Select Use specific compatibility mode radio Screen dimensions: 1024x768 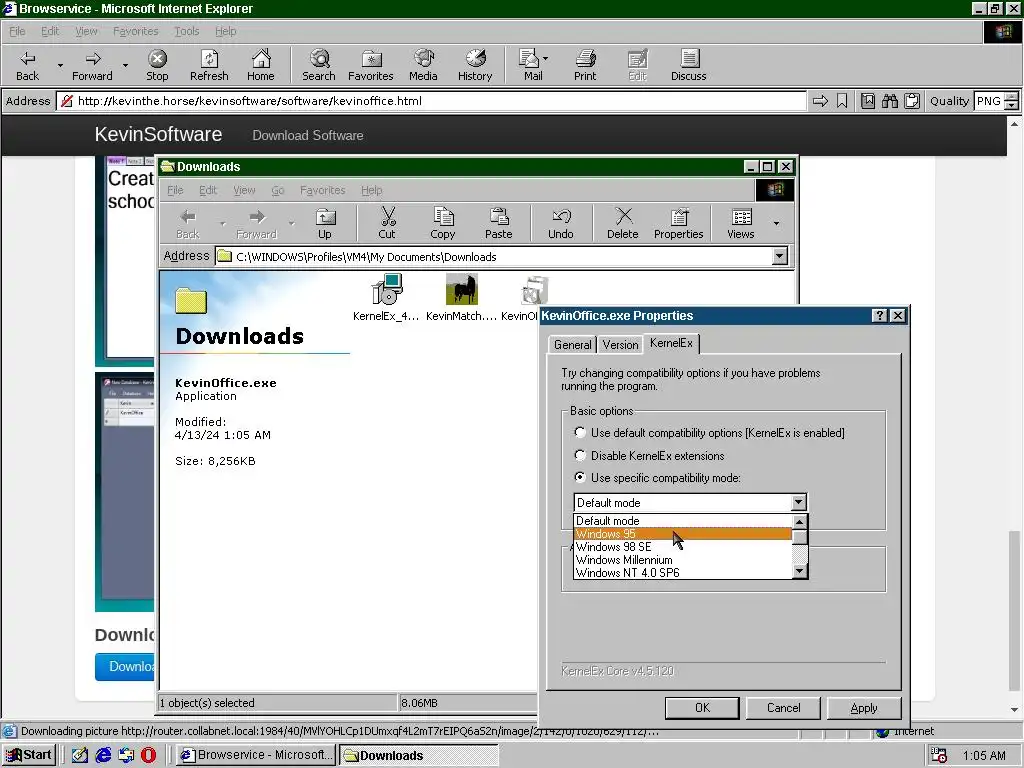point(579,477)
